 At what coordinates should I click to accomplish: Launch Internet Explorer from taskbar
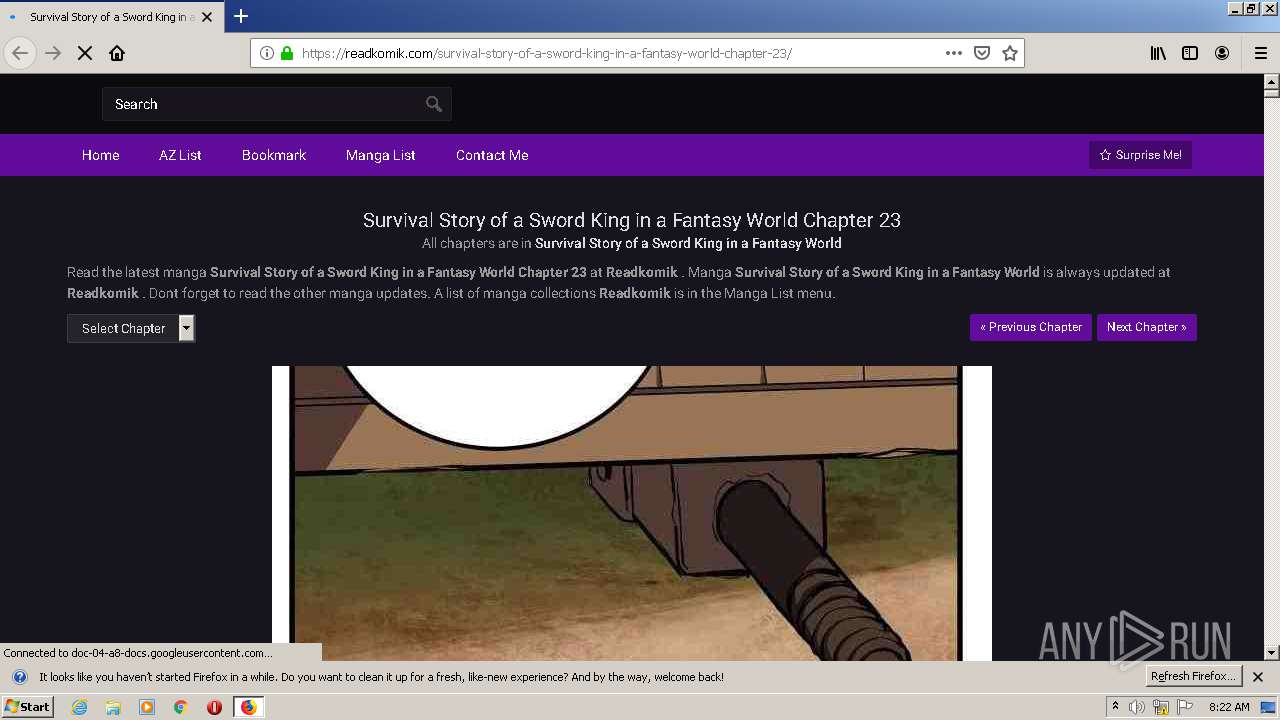(x=79, y=707)
